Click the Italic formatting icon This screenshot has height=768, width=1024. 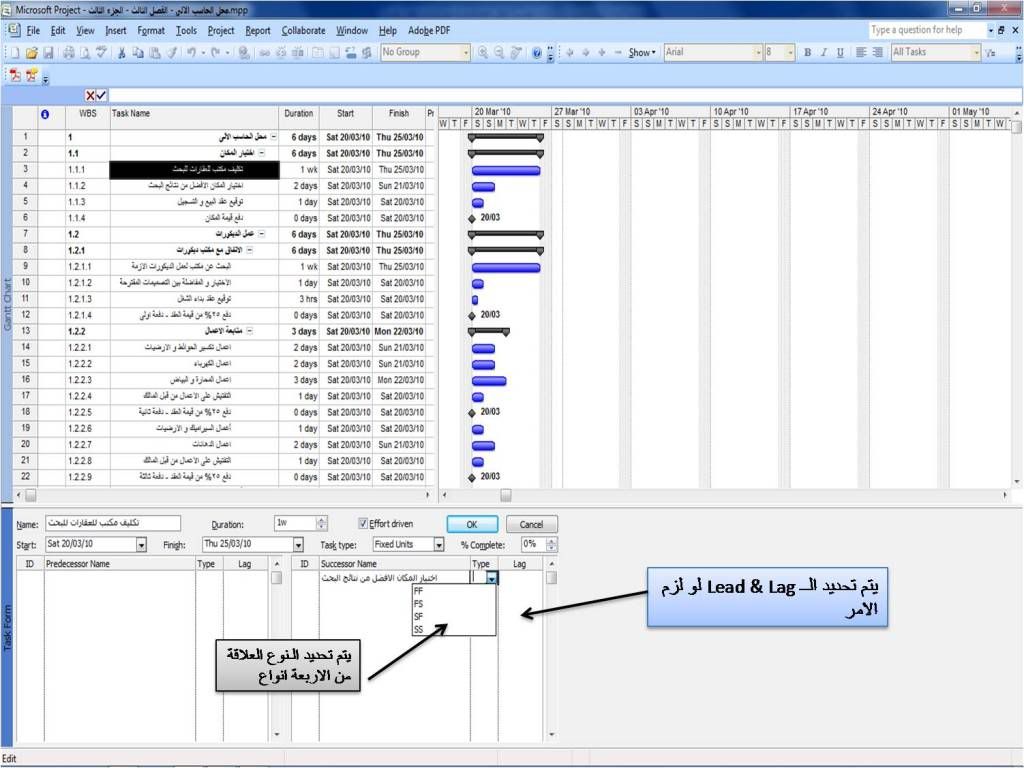point(824,53)
